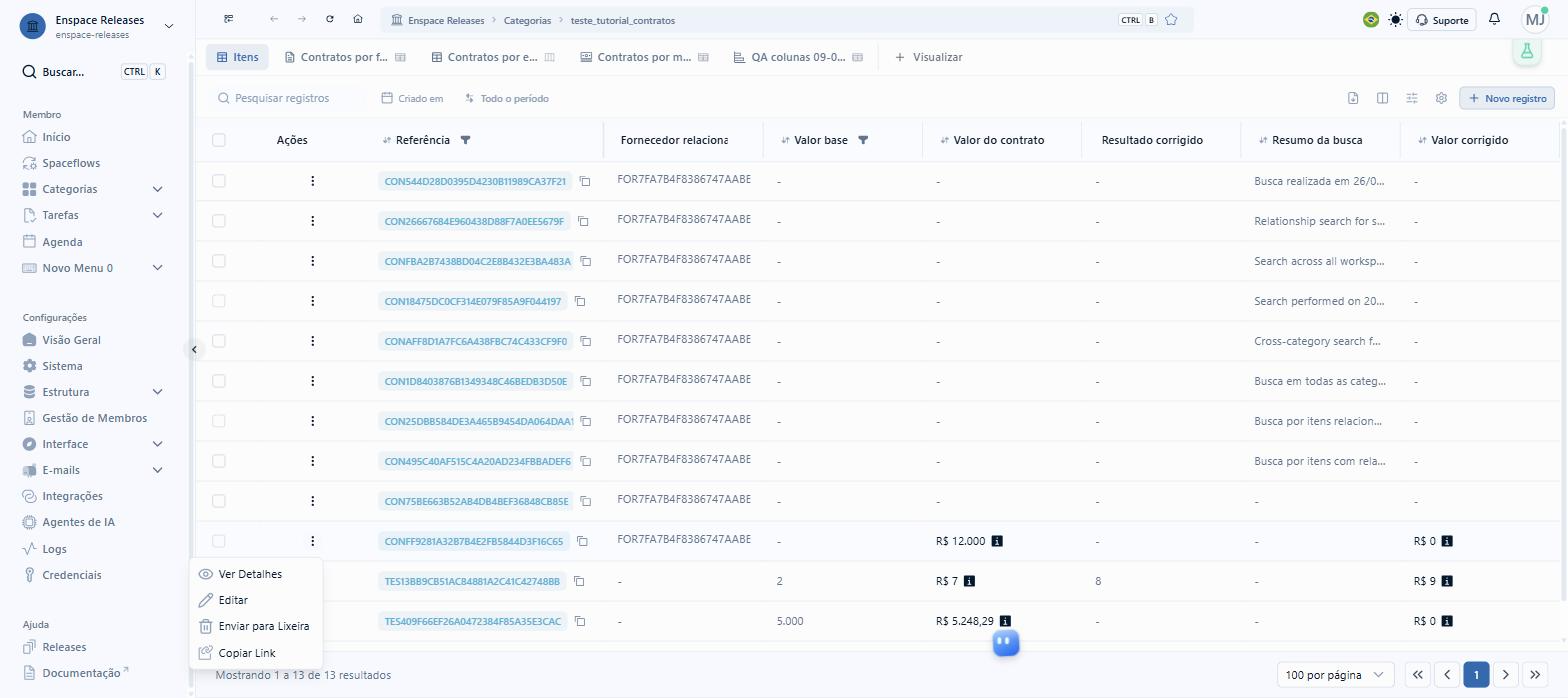Go forward with the right arrow icon
Viewport: 1568px width, 698px height.
[302, 19]
